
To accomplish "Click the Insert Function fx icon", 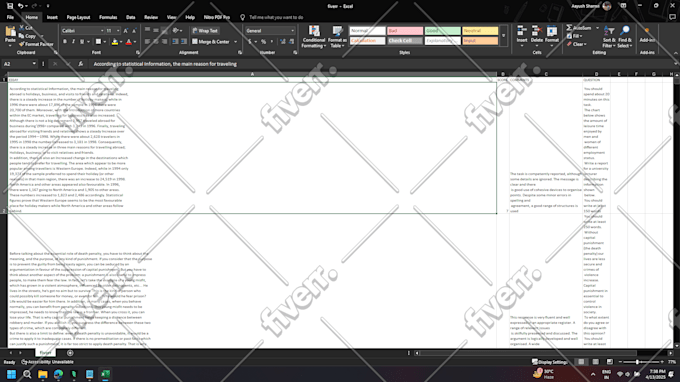I will [x=81, y=64].
